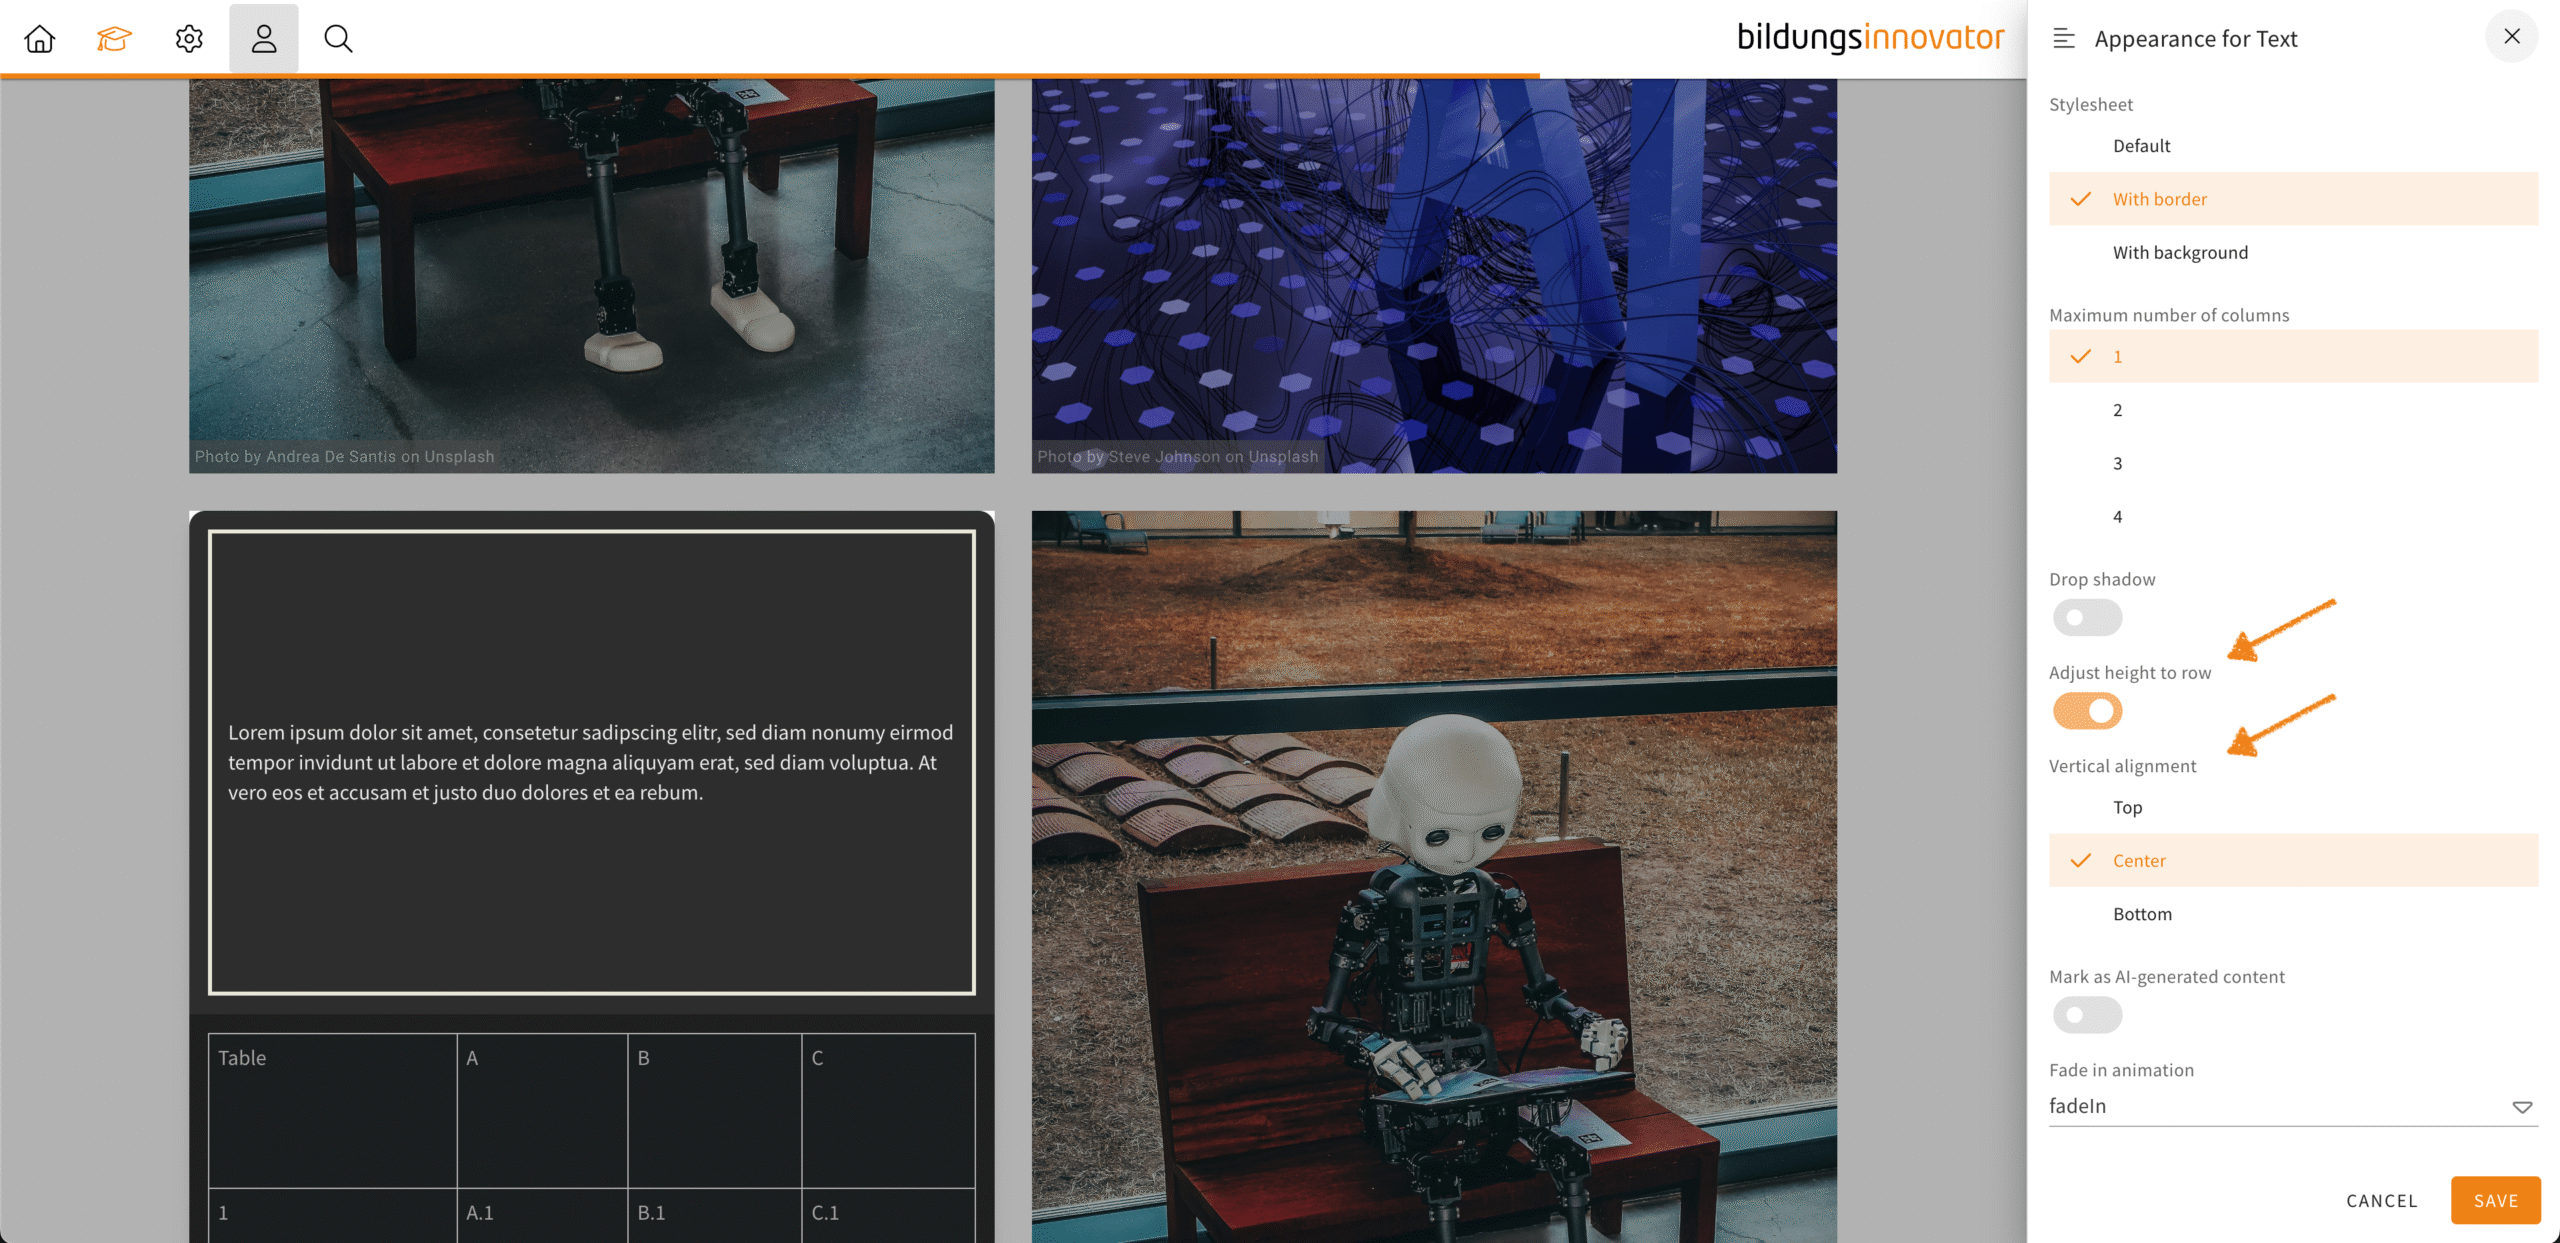2560x1243 pixels.
Task: Disable Adjust height to row toggle
Action: (2087, 711)
